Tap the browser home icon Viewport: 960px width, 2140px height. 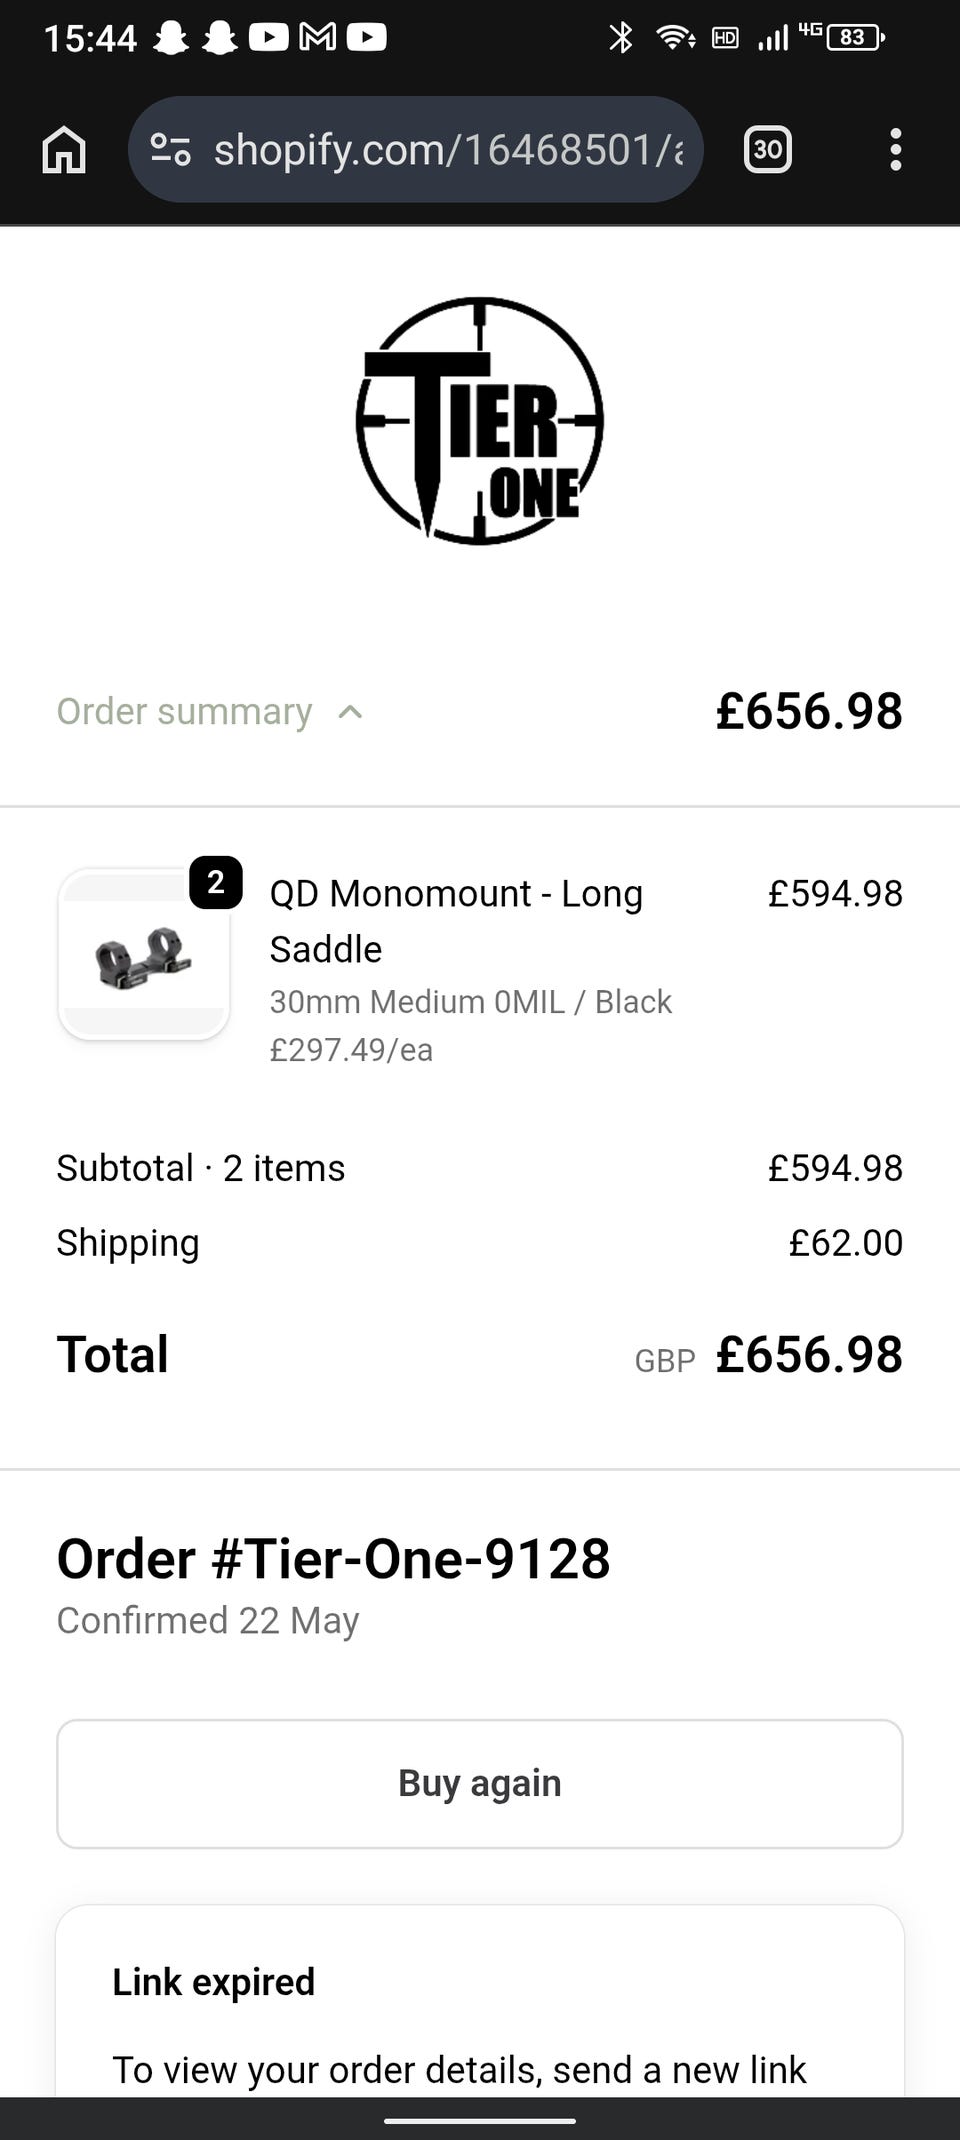click(x=64, y=150)
